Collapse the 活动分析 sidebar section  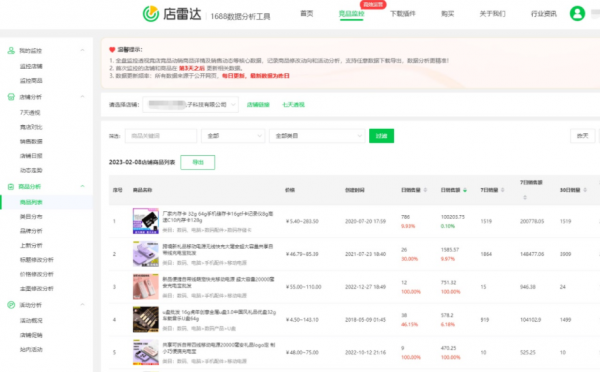[82, 305]
